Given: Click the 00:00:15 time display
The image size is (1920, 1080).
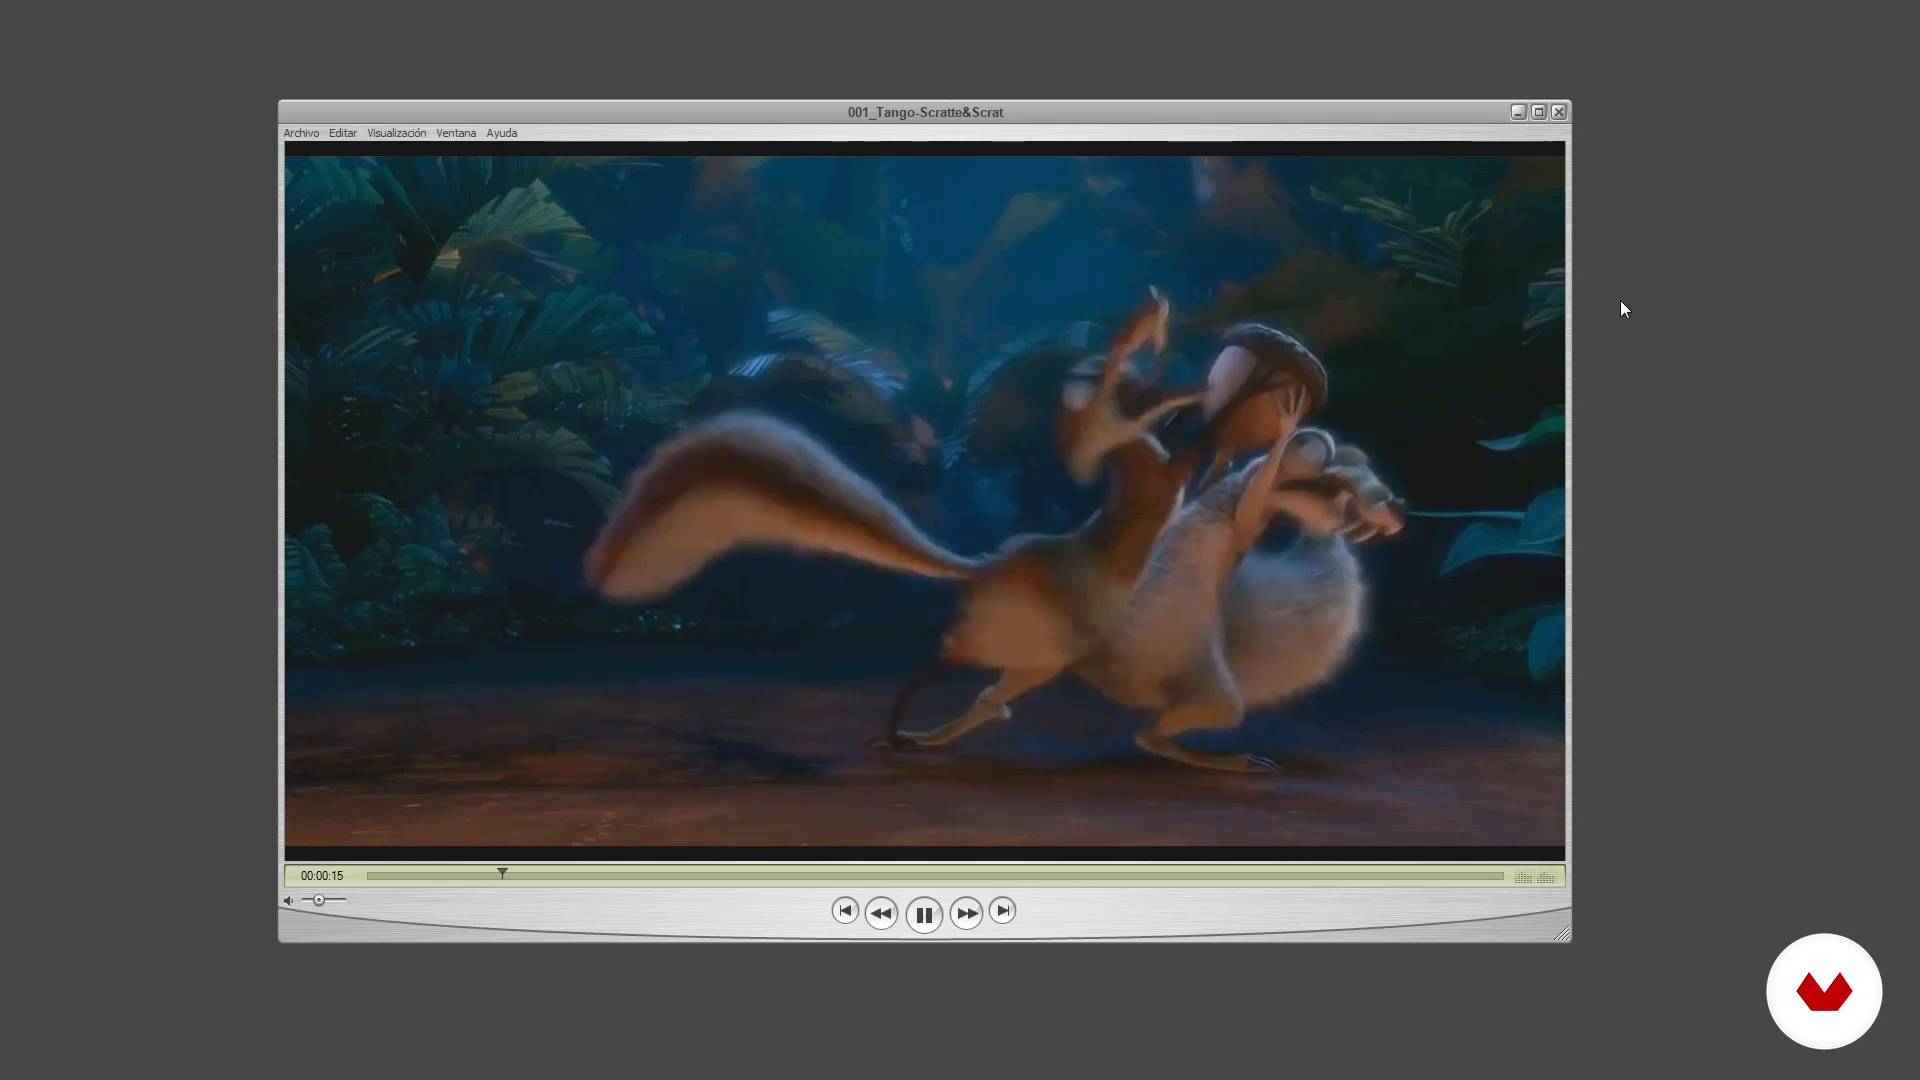Looking at the screenshot, I should click(322, 876).
